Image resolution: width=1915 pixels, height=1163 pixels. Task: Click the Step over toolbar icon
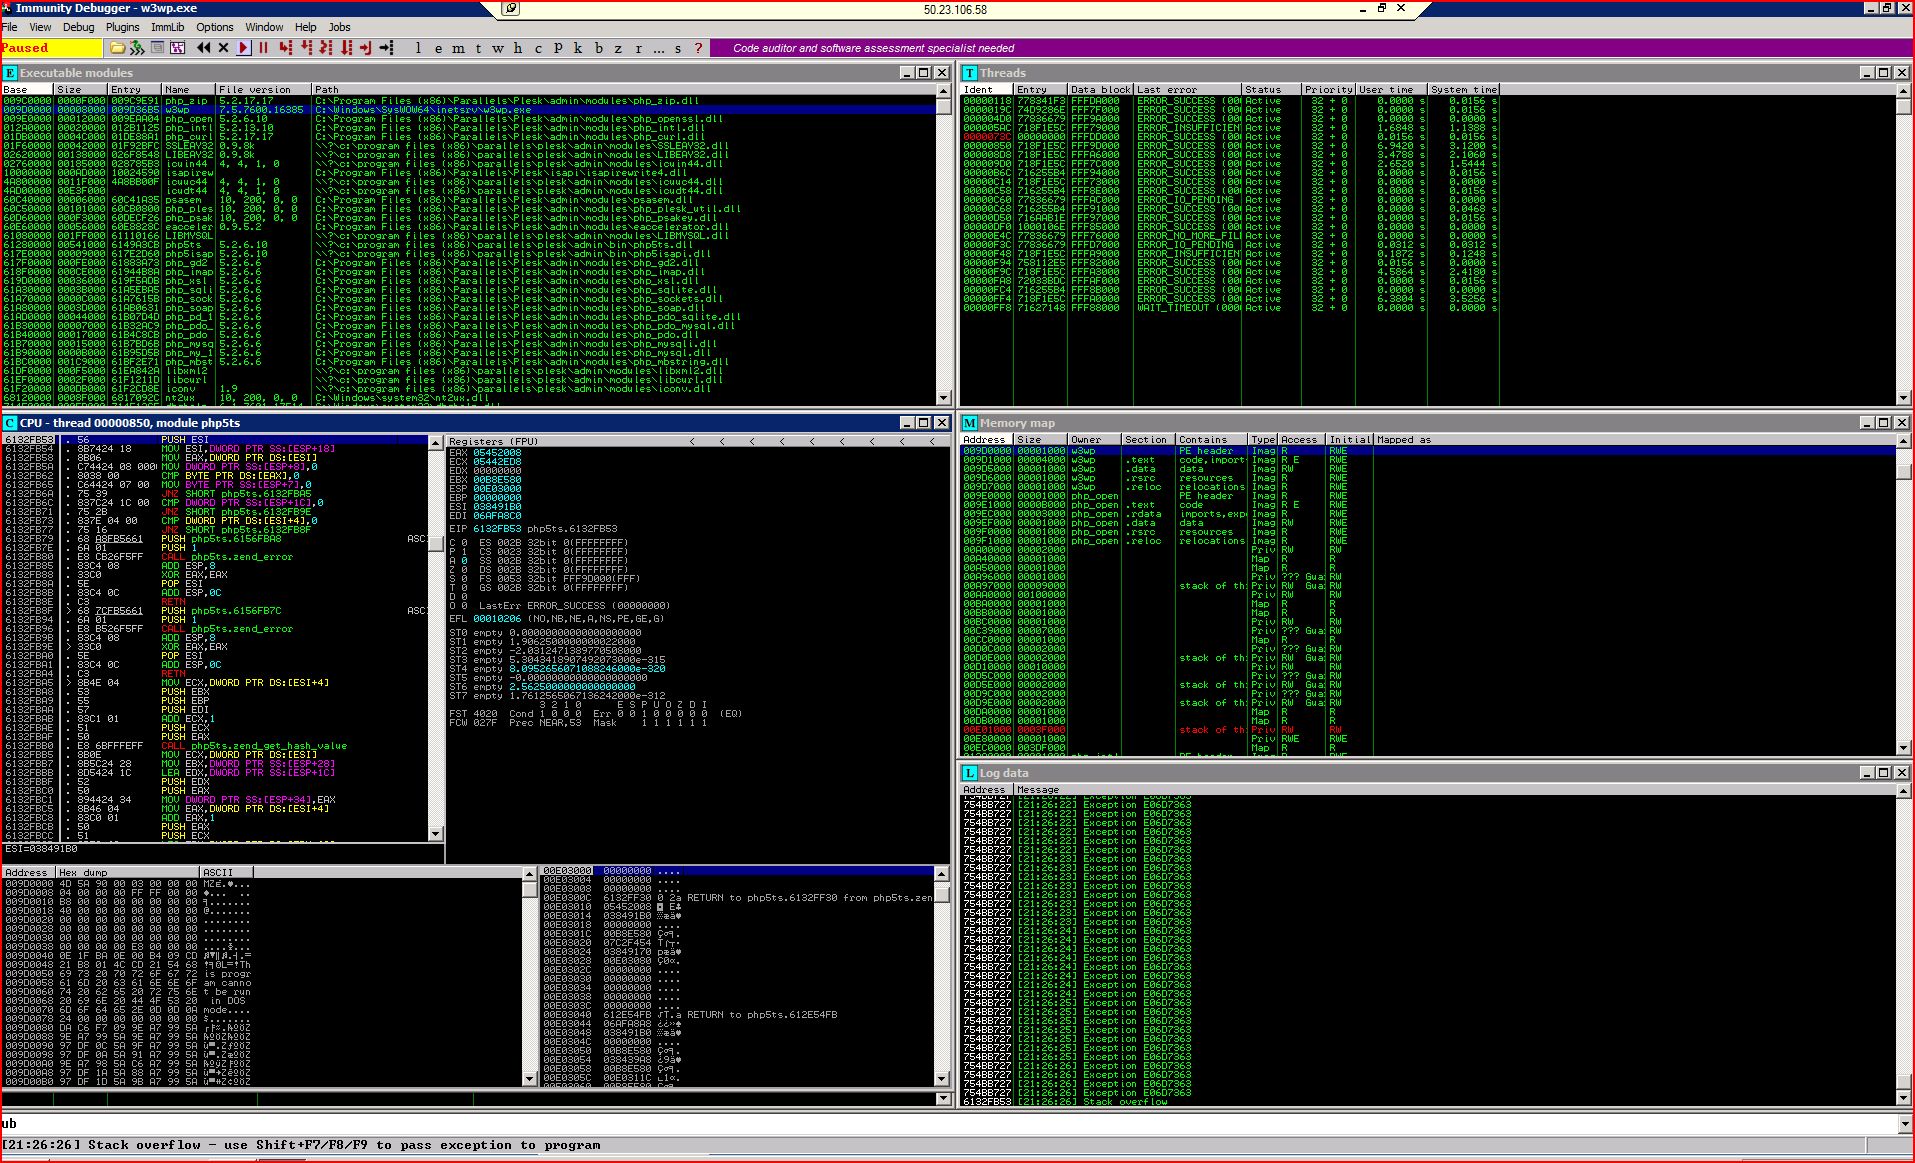pos(306,47)
